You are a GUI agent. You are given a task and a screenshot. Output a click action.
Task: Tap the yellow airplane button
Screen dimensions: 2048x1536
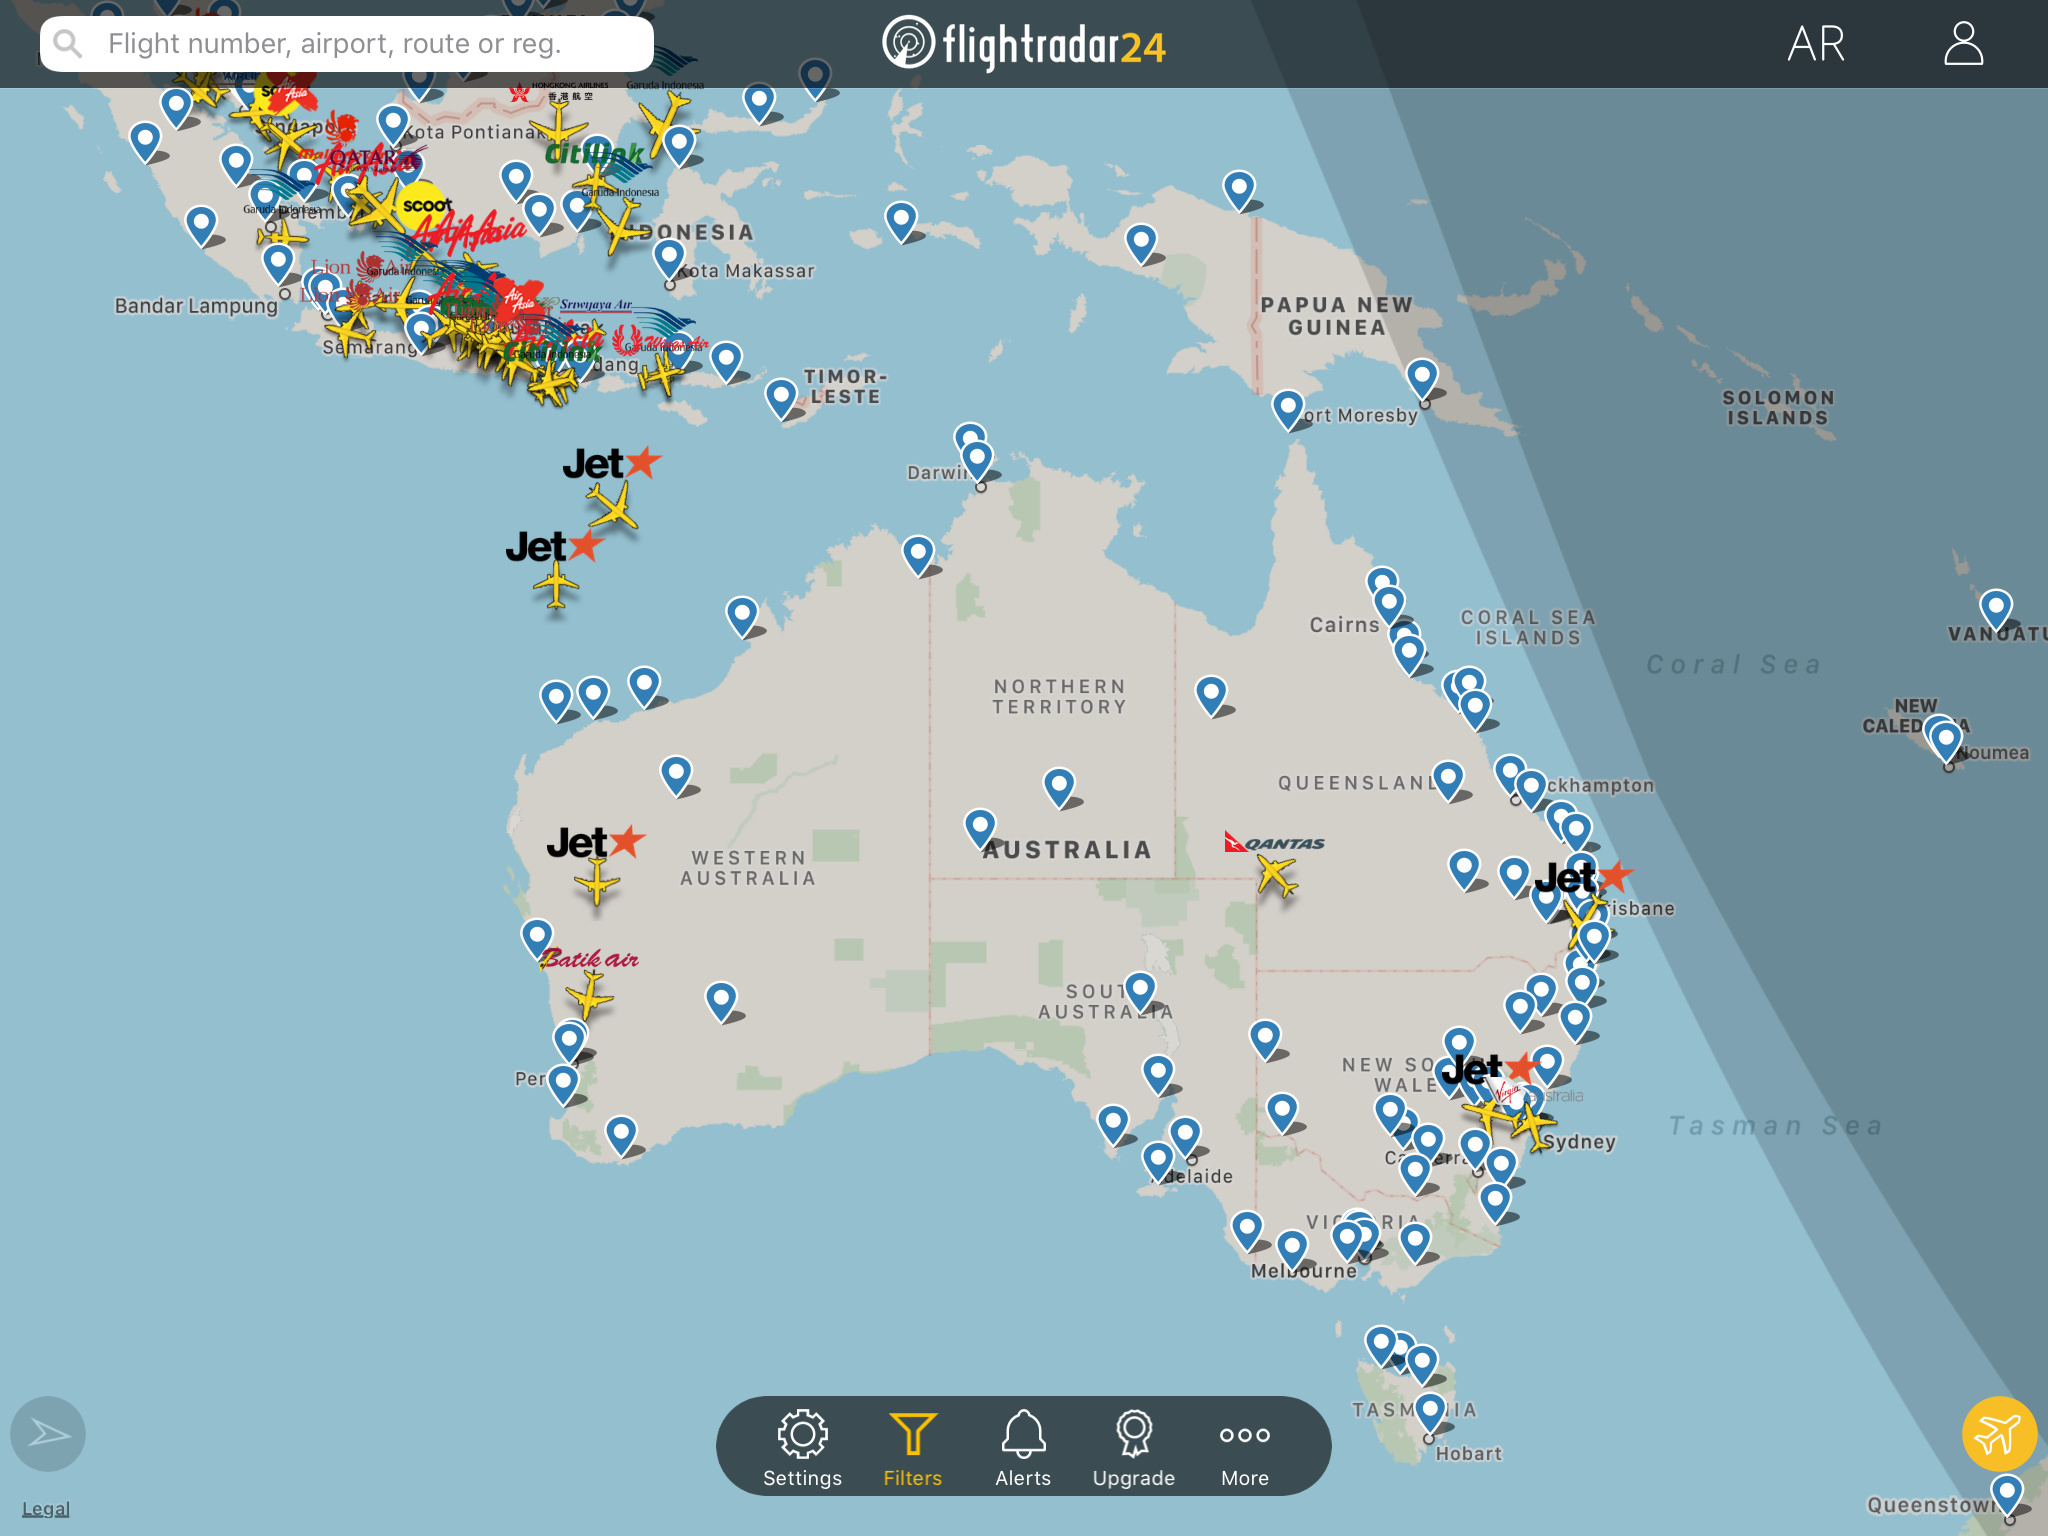point(1998,1434)
